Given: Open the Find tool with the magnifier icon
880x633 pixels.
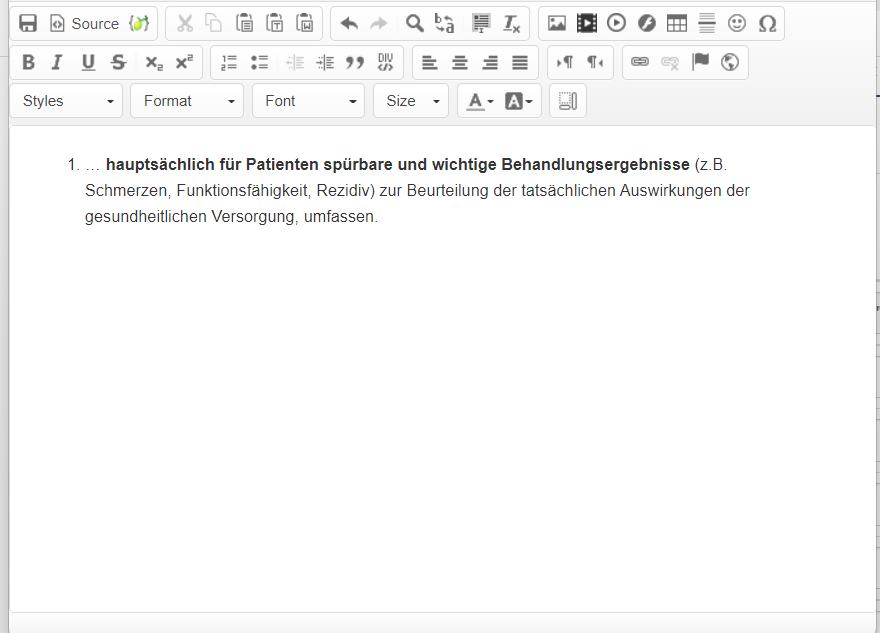Looking at the screenshot, I should click(414, 23).
